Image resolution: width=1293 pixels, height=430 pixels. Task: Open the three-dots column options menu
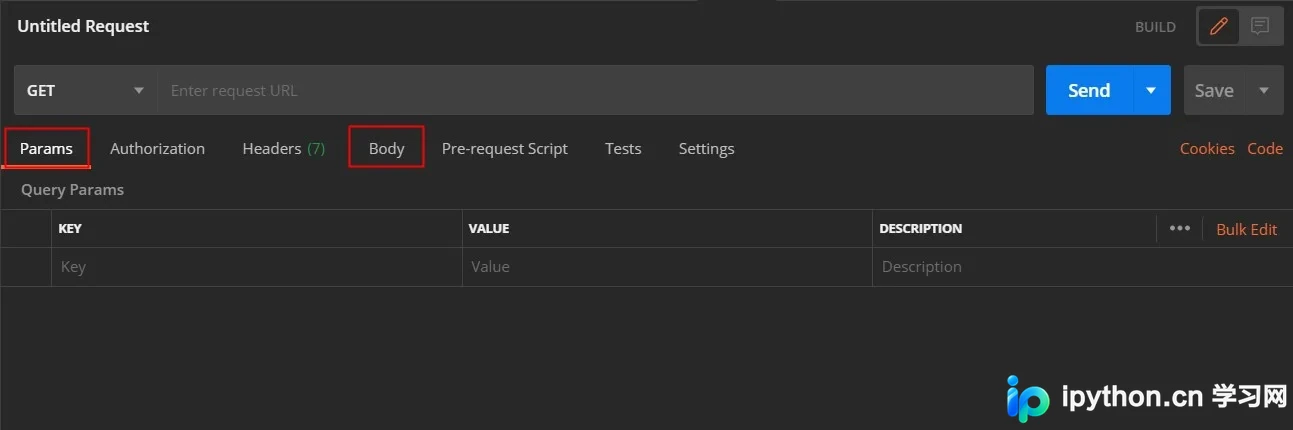[x=1180, y=228]
